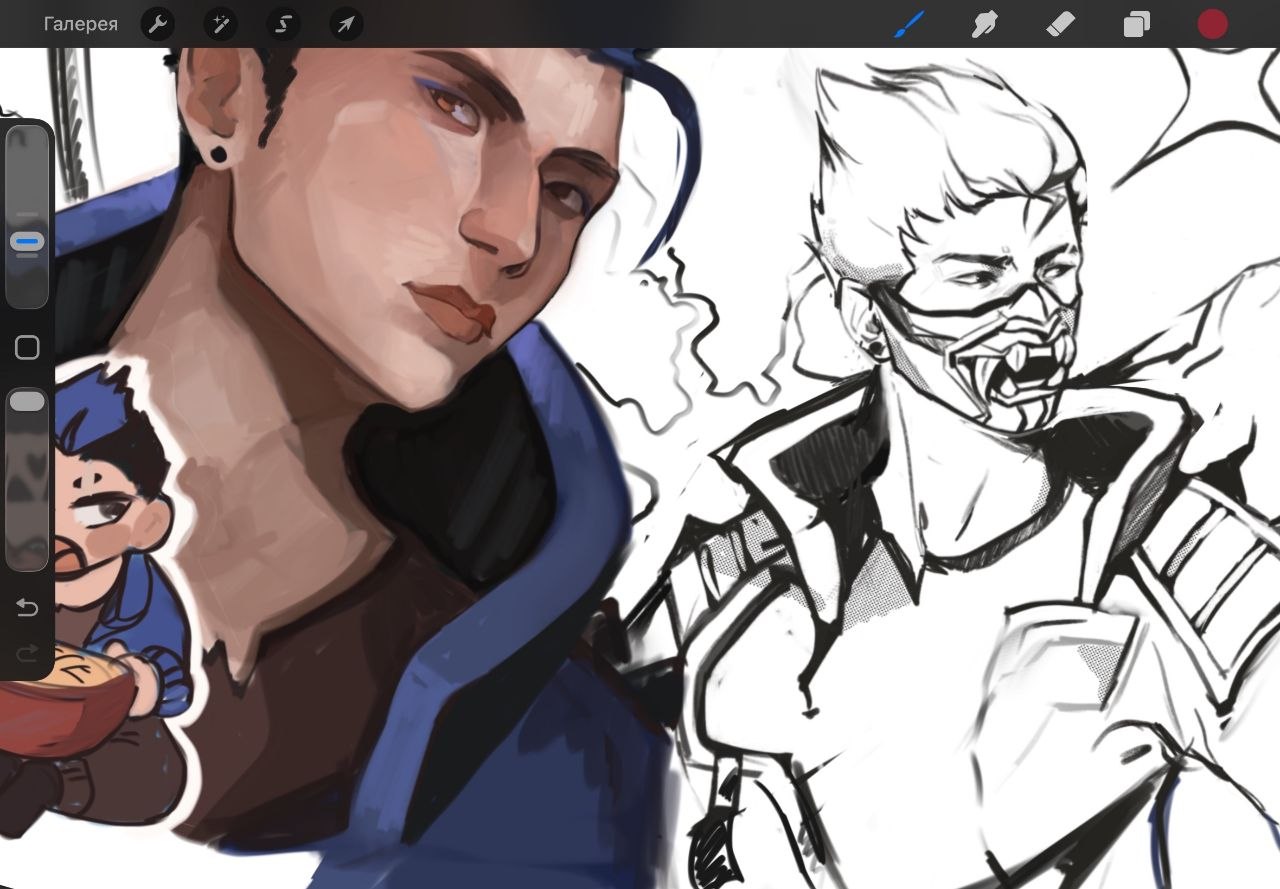1280x889 pixels.
Task: Open the Gallery via Галерея button
Action: click(x=81, y=24)
